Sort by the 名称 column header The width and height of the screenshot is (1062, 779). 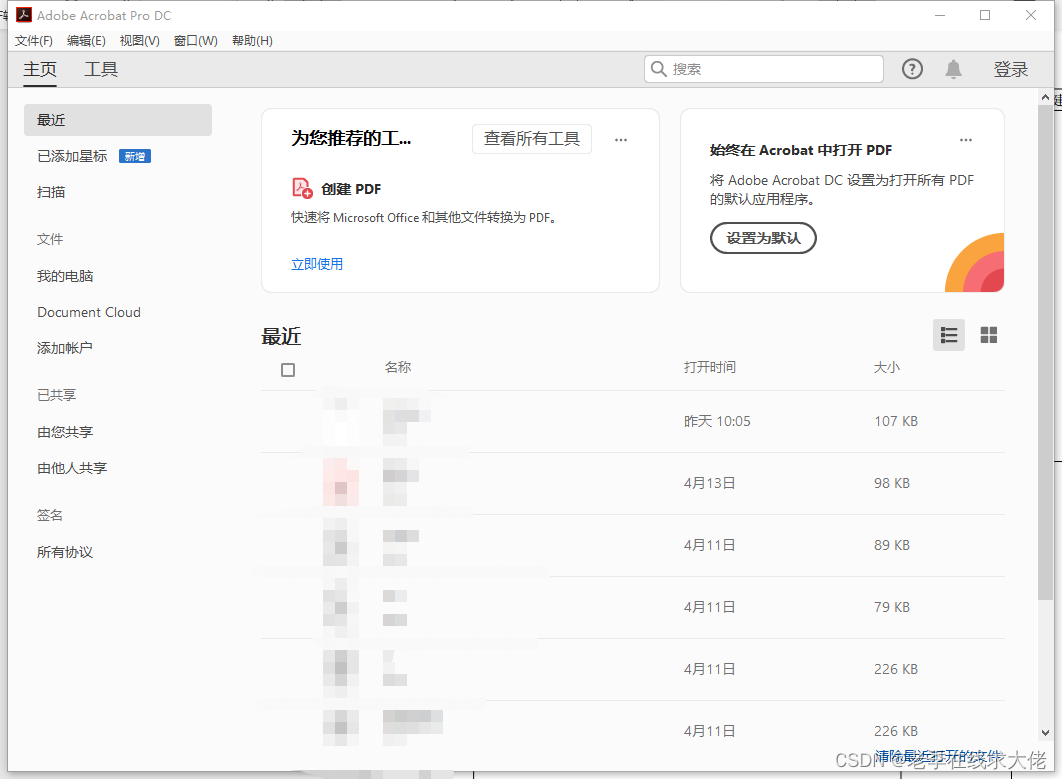pyautogui.click(x=398, y=367)
